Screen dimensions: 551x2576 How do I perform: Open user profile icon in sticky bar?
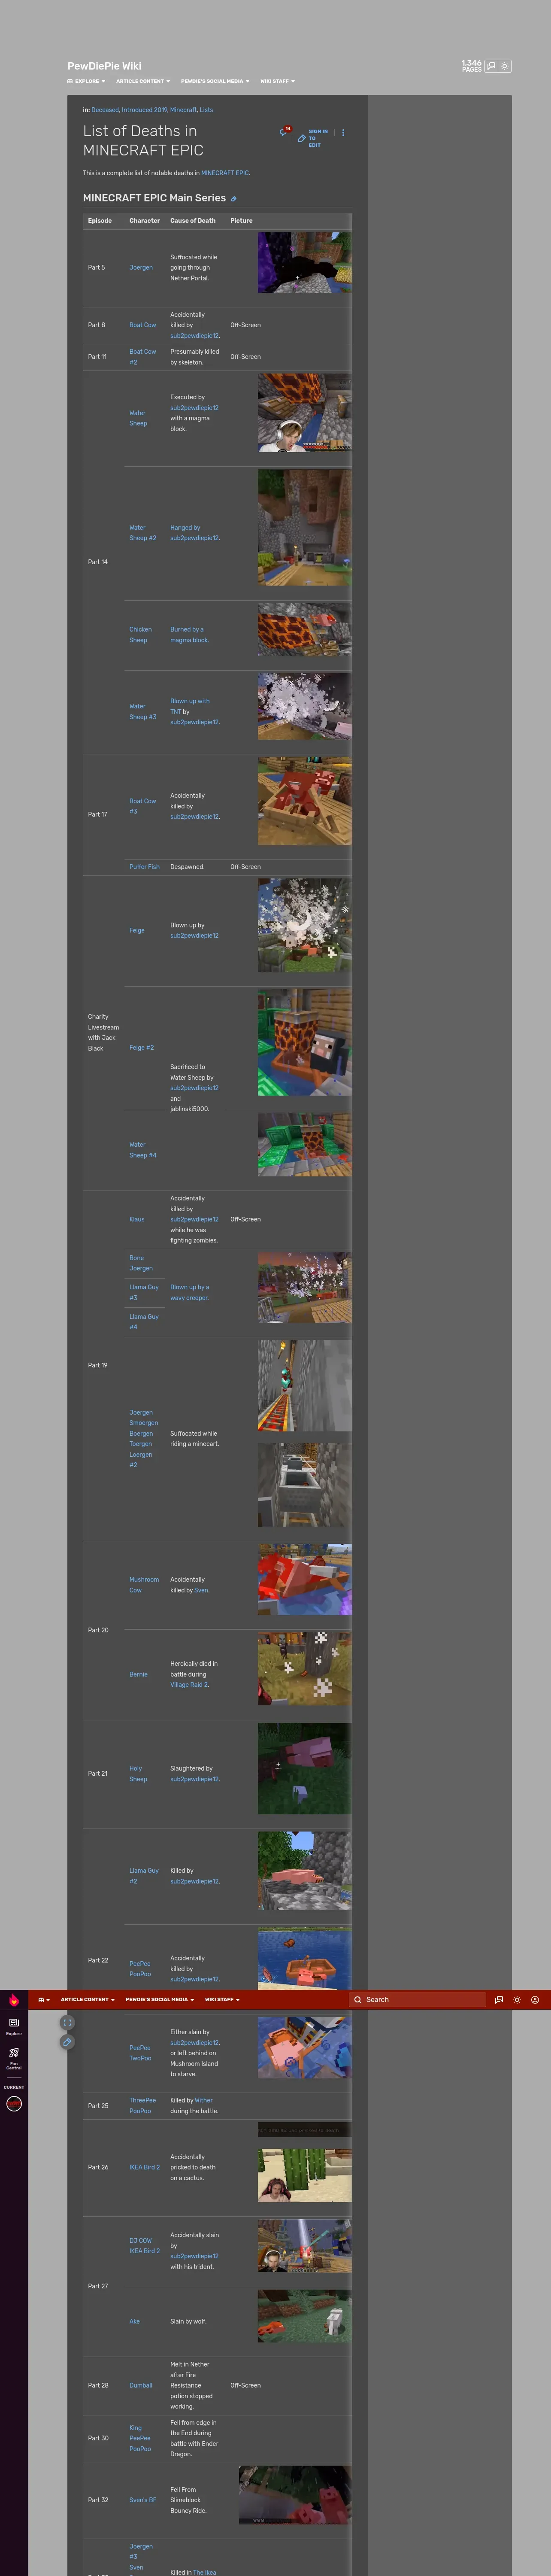click(x=535, y=2000)
